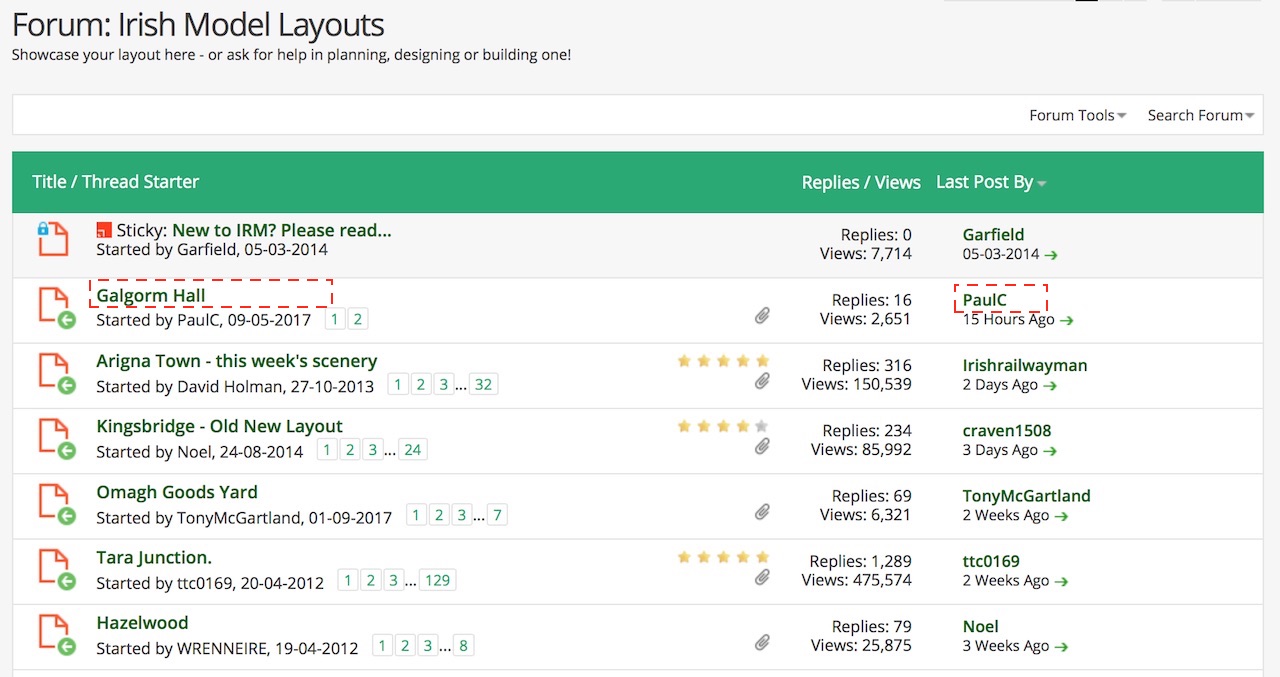Click go-to-last-post arrow in Tara Junction row
The width and height of the screenshot is (1280, 677).
(1060, 581)
